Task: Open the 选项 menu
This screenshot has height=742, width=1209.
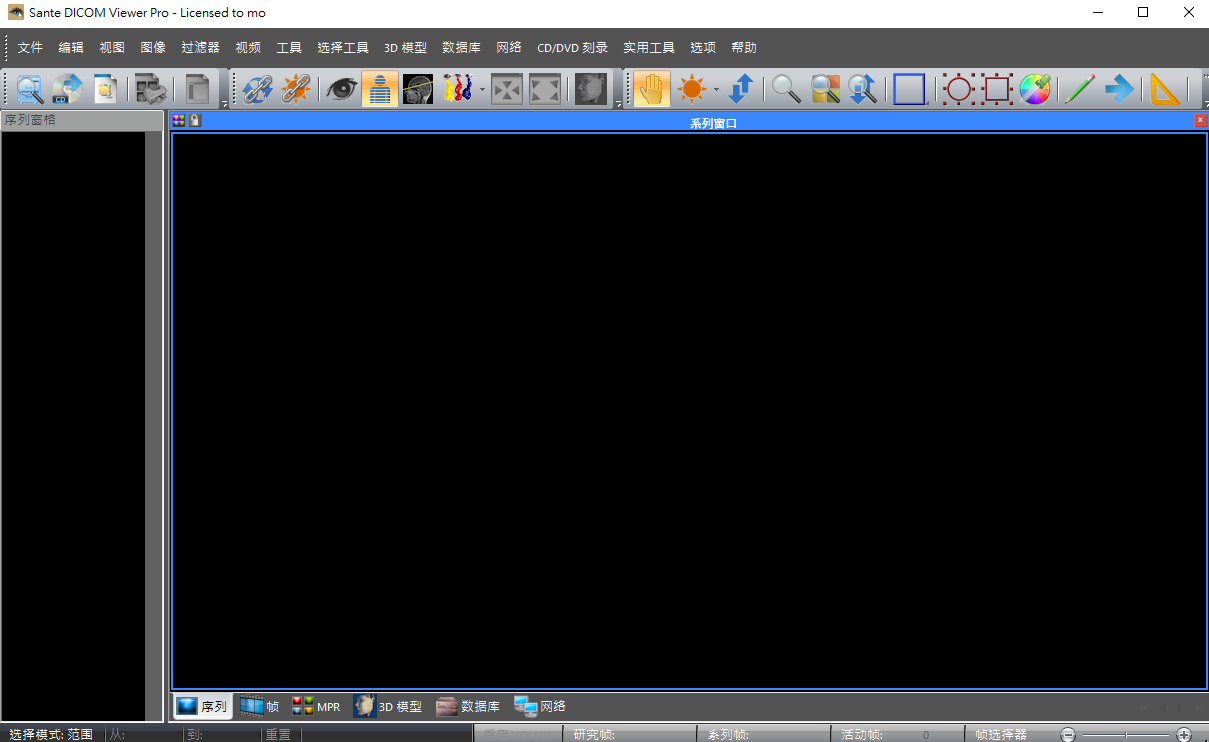Action: tap(703, 48)
